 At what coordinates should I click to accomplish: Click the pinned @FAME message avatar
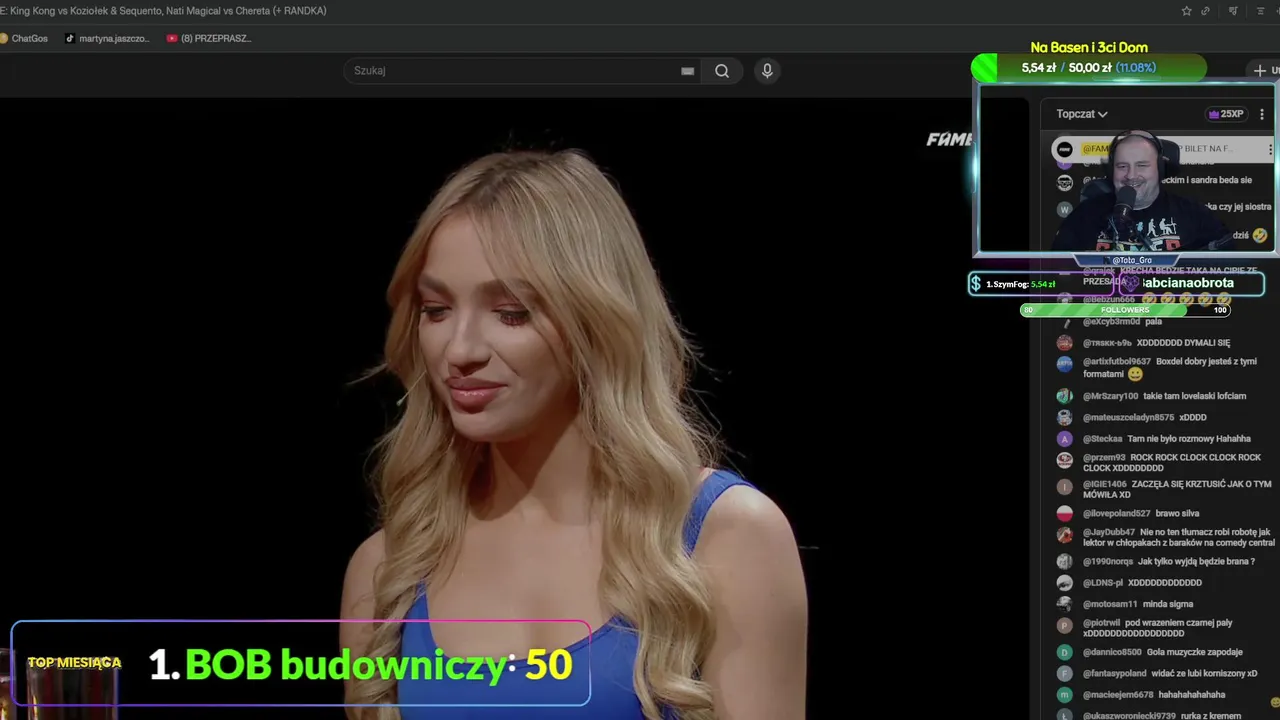(x=1064, y=149)
